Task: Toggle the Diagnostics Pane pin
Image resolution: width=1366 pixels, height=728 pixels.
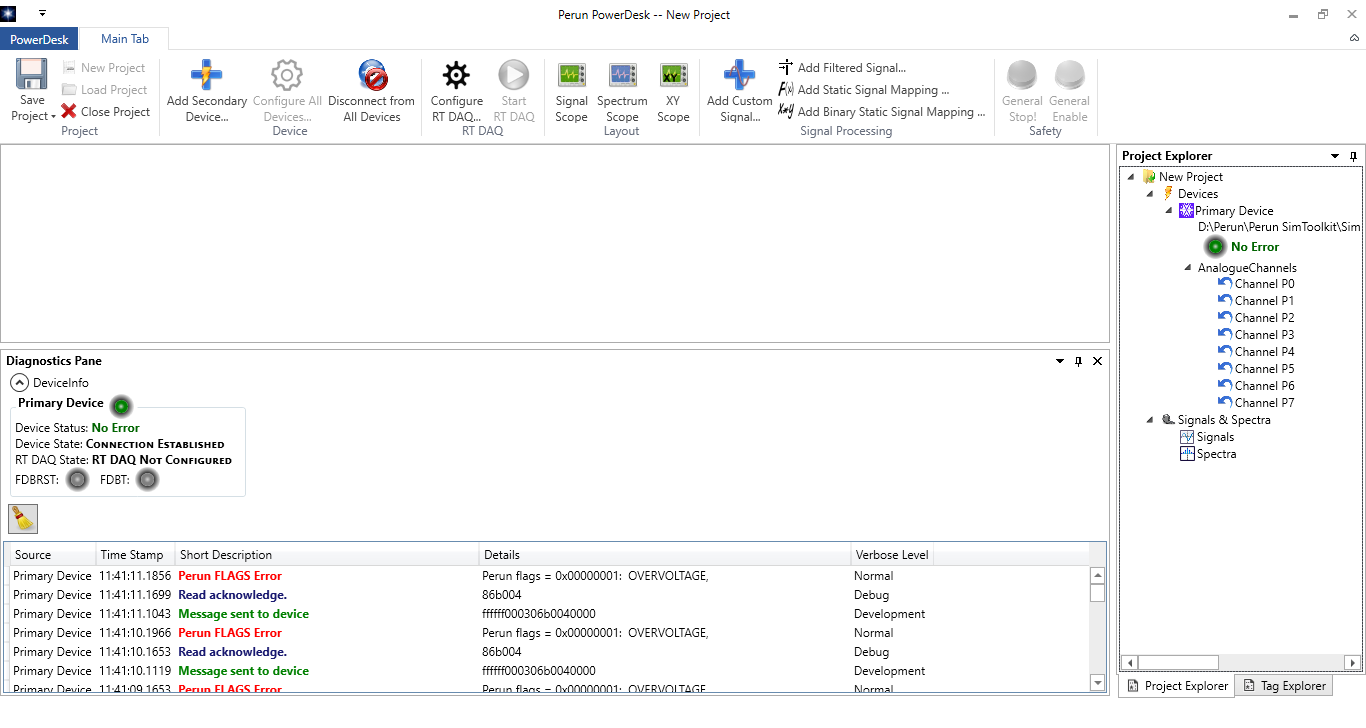Action: [1078, 362]
